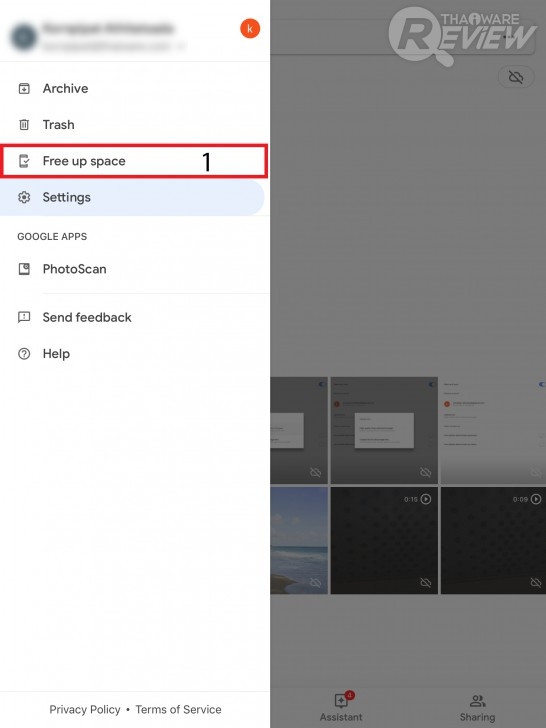Click the Free up space phone icon
Image resolution: width=546 pixels, height=728 pixels.
(24, 161)
